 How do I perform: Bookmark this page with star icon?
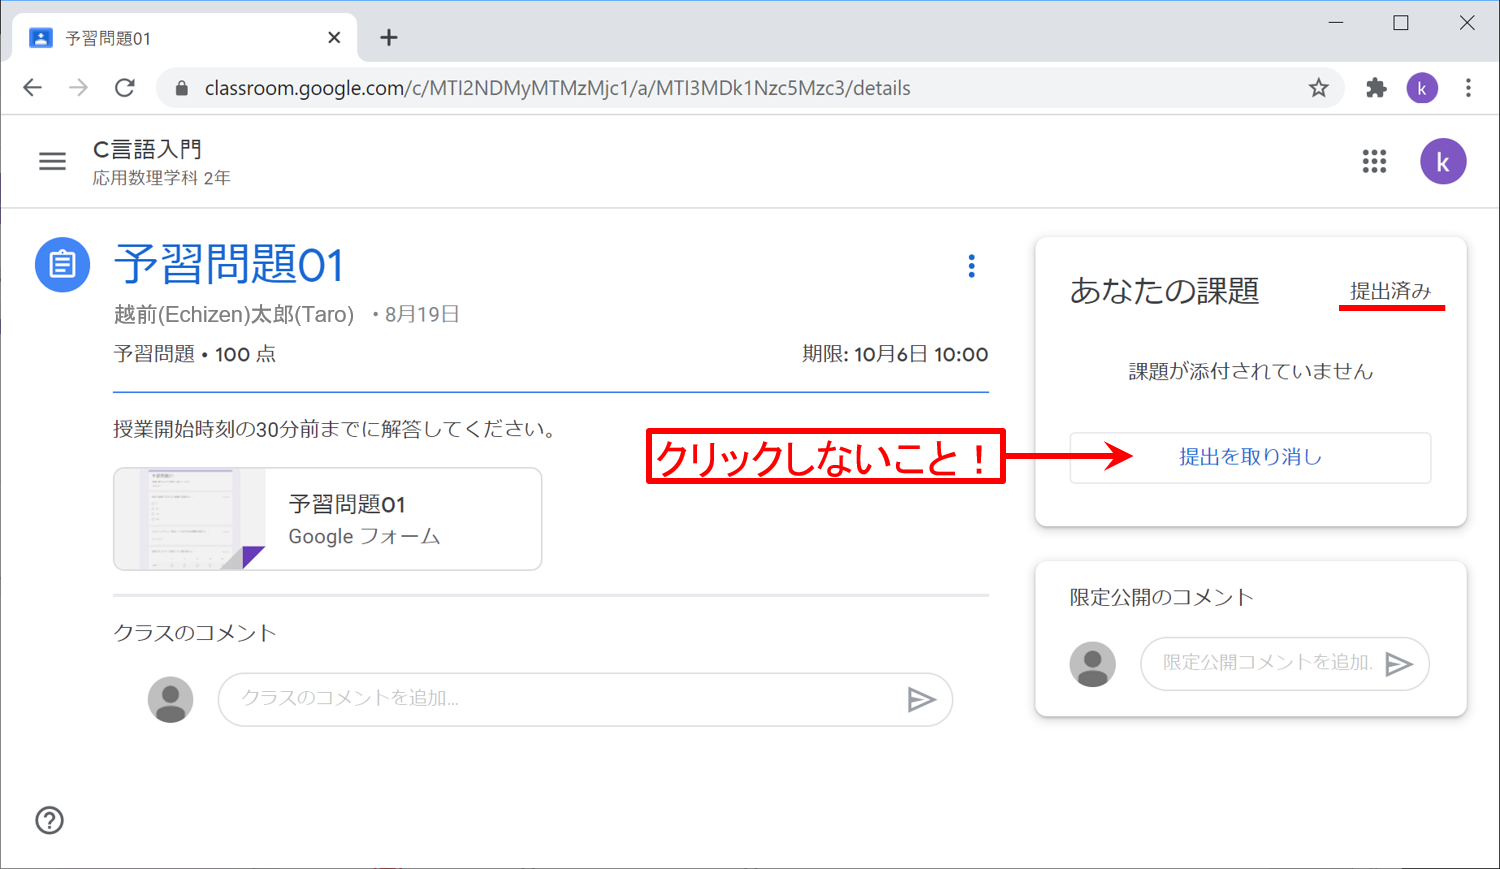(1319, 88)
